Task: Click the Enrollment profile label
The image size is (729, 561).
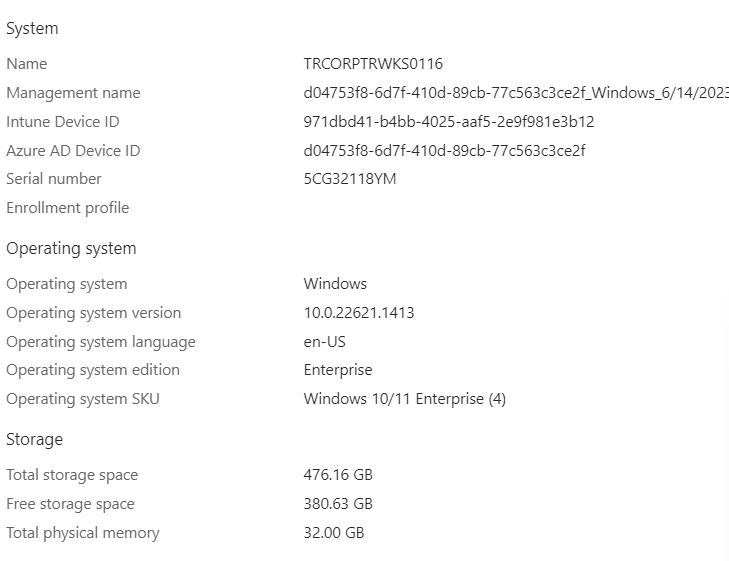Action: click(x=67, y=208)
